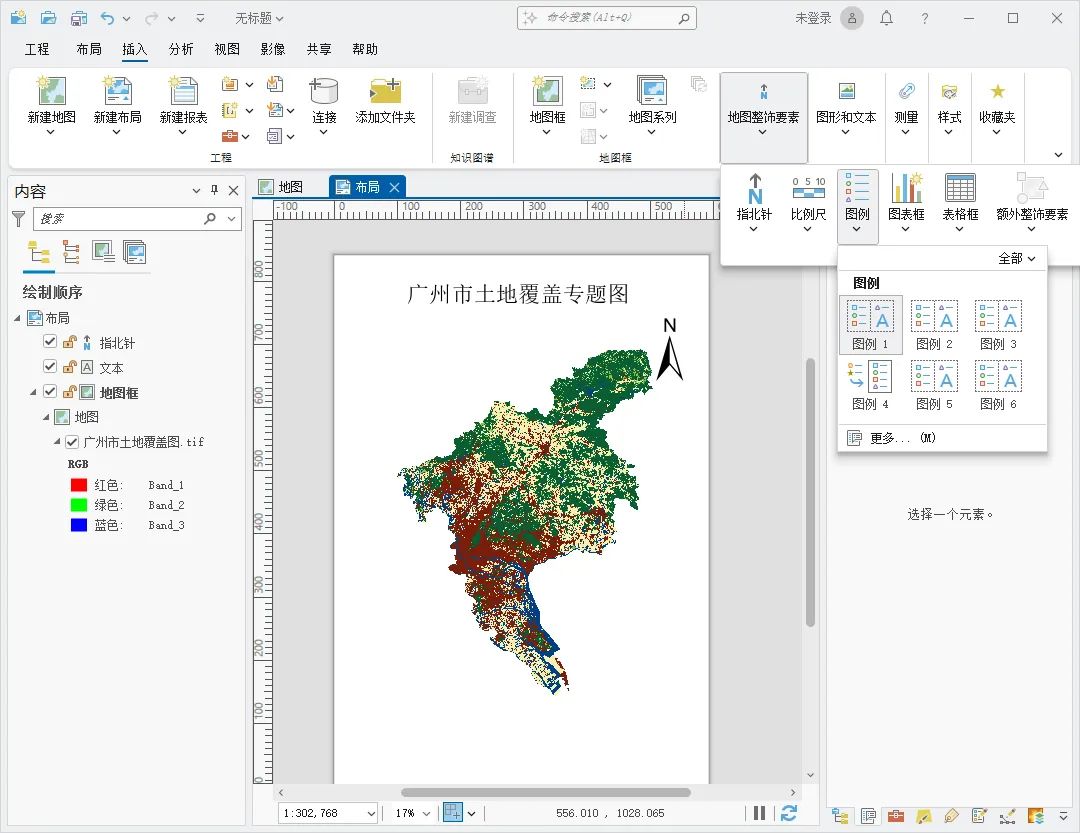
Task: Insert a North Arrow (指北针)
Action: tap(754, 203)
